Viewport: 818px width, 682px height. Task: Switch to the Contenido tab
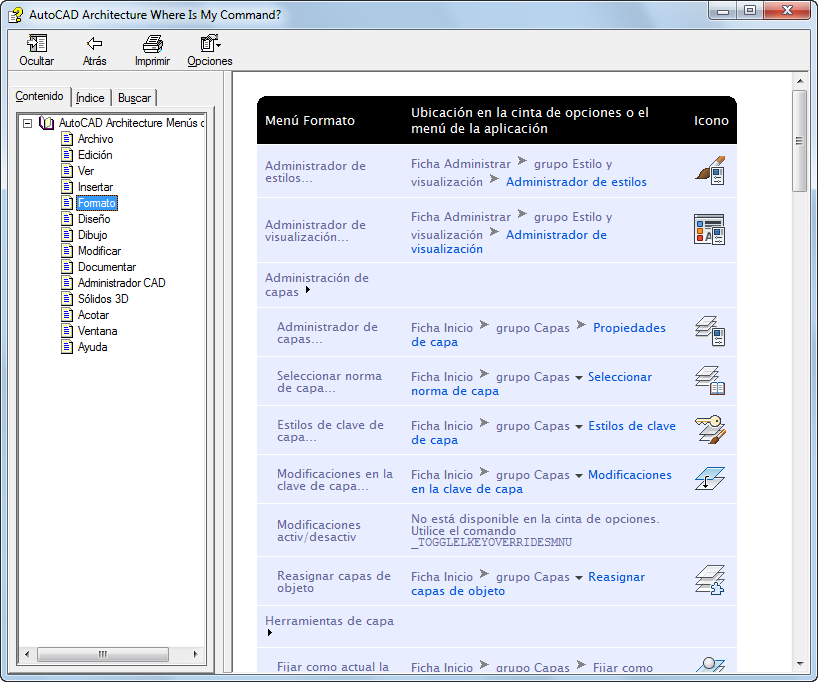click(40, 97)
